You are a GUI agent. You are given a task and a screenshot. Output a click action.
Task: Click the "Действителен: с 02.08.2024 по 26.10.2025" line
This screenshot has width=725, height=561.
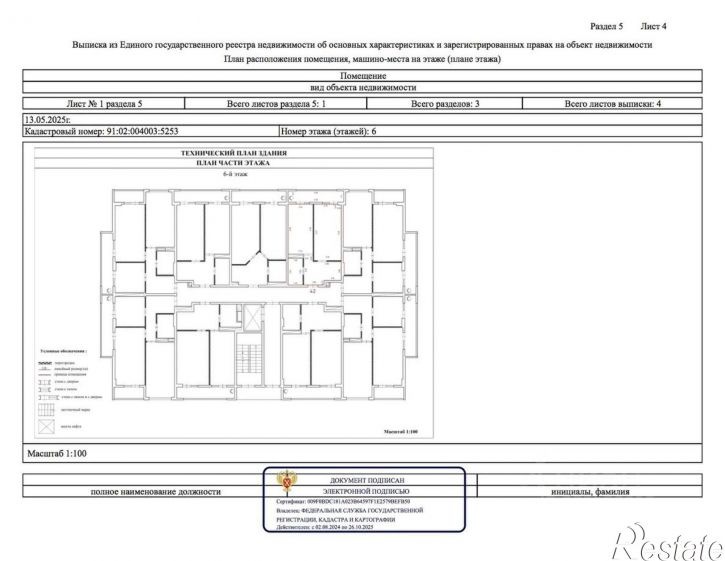click(325, 527)
